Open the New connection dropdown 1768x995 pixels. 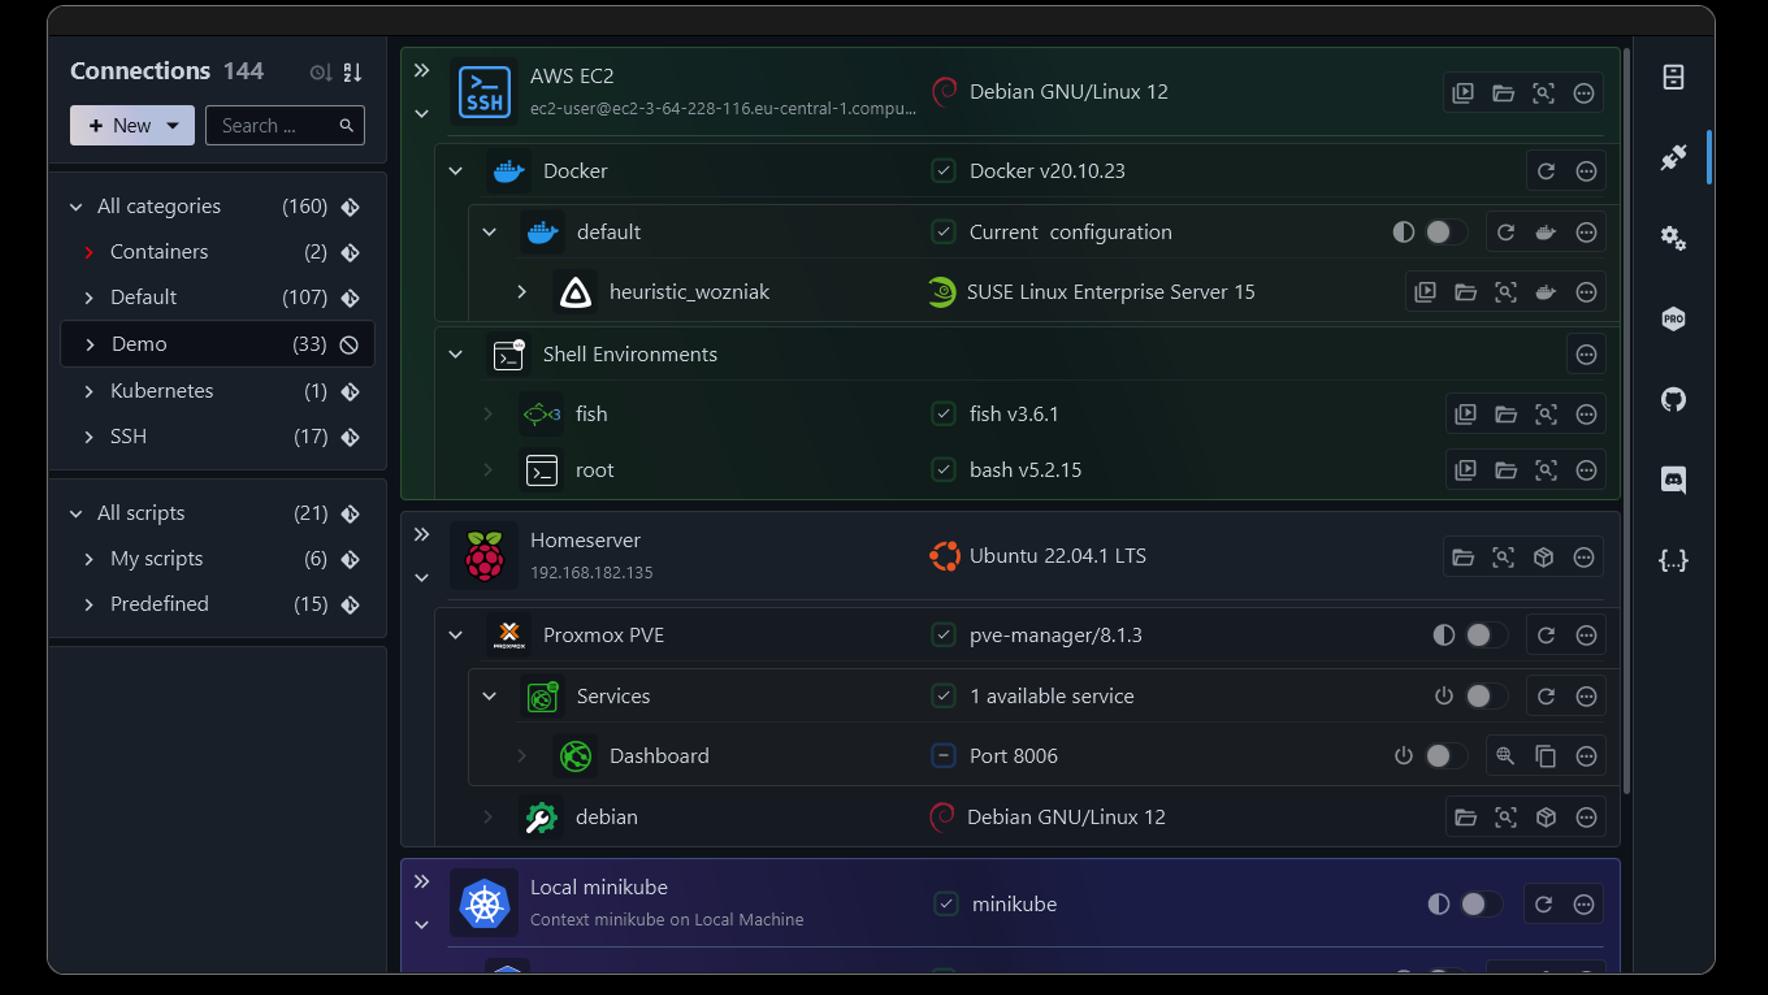pos(173,126)
